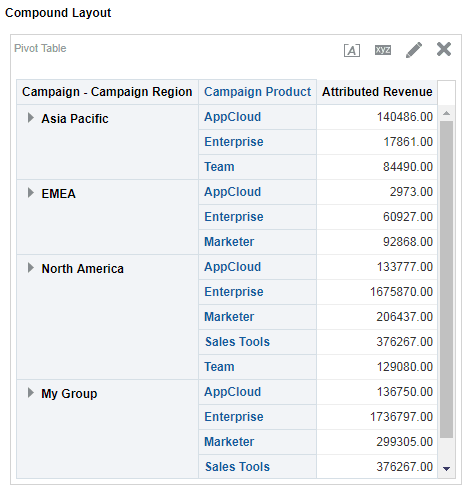Click revenue value 299305.00
This screenshot has width=467, height=492.
404,442
